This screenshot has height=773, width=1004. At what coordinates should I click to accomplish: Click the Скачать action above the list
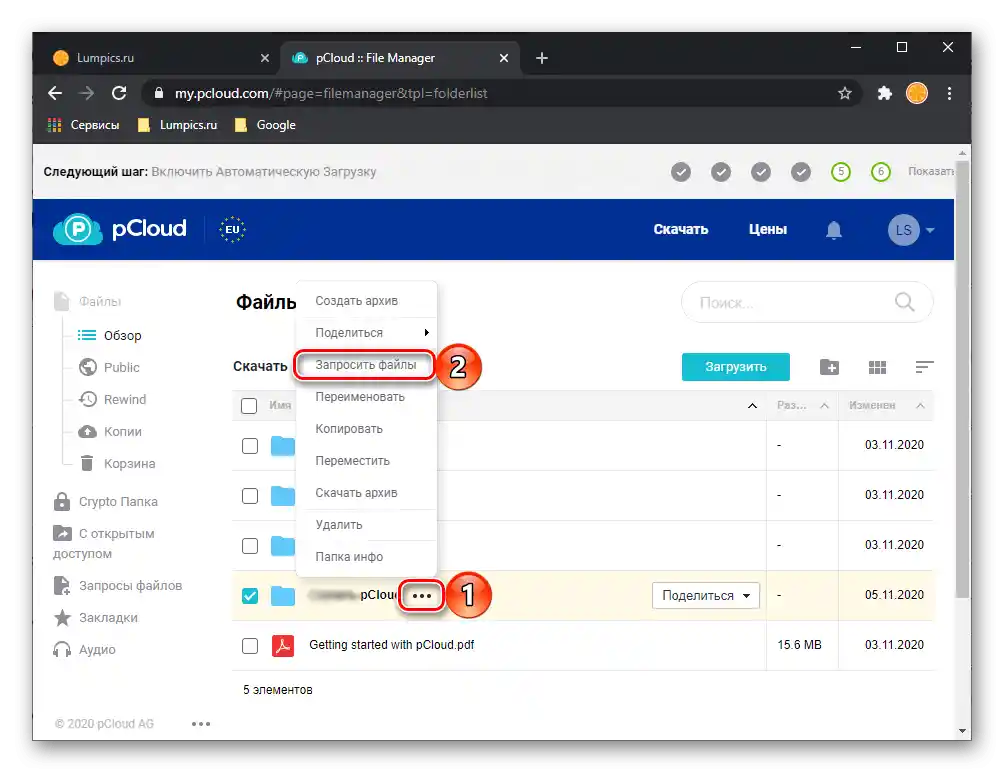point(260,366)
